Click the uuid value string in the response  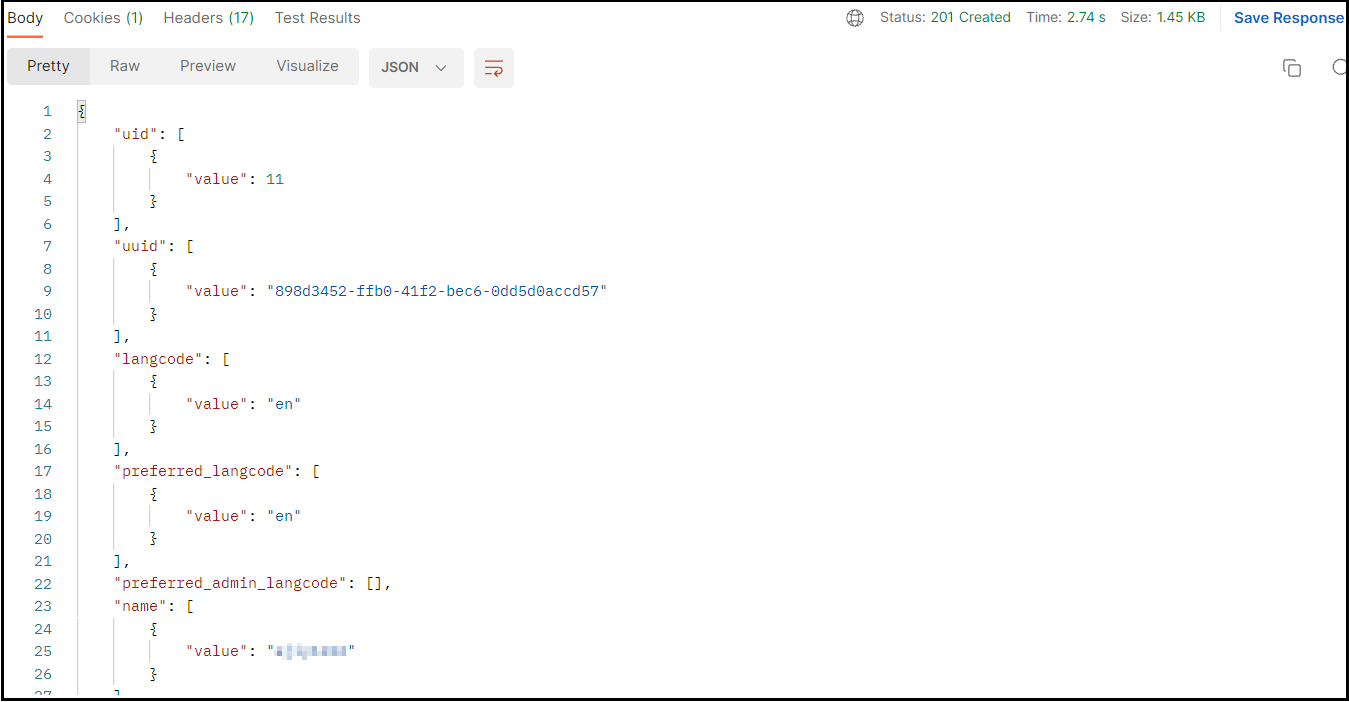tap(437, 291)
